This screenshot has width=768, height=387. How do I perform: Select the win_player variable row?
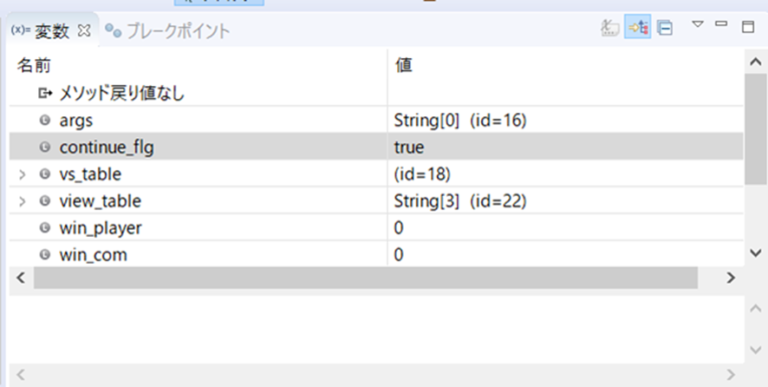[376, 228]
